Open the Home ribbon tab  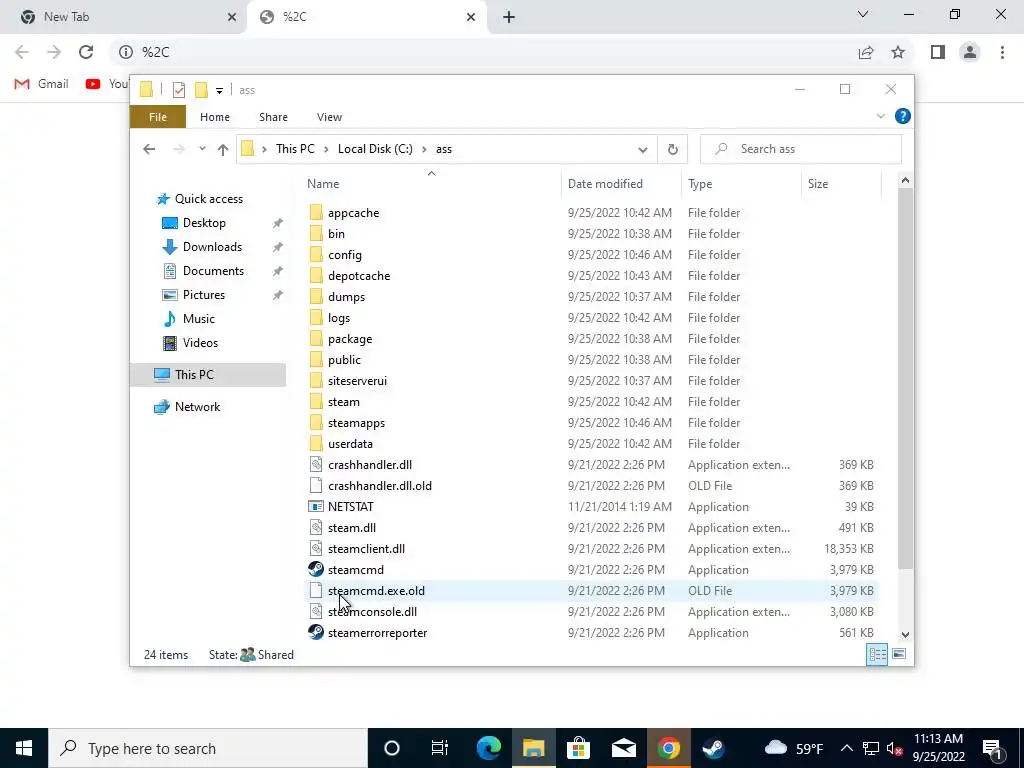tap(215, 117)
